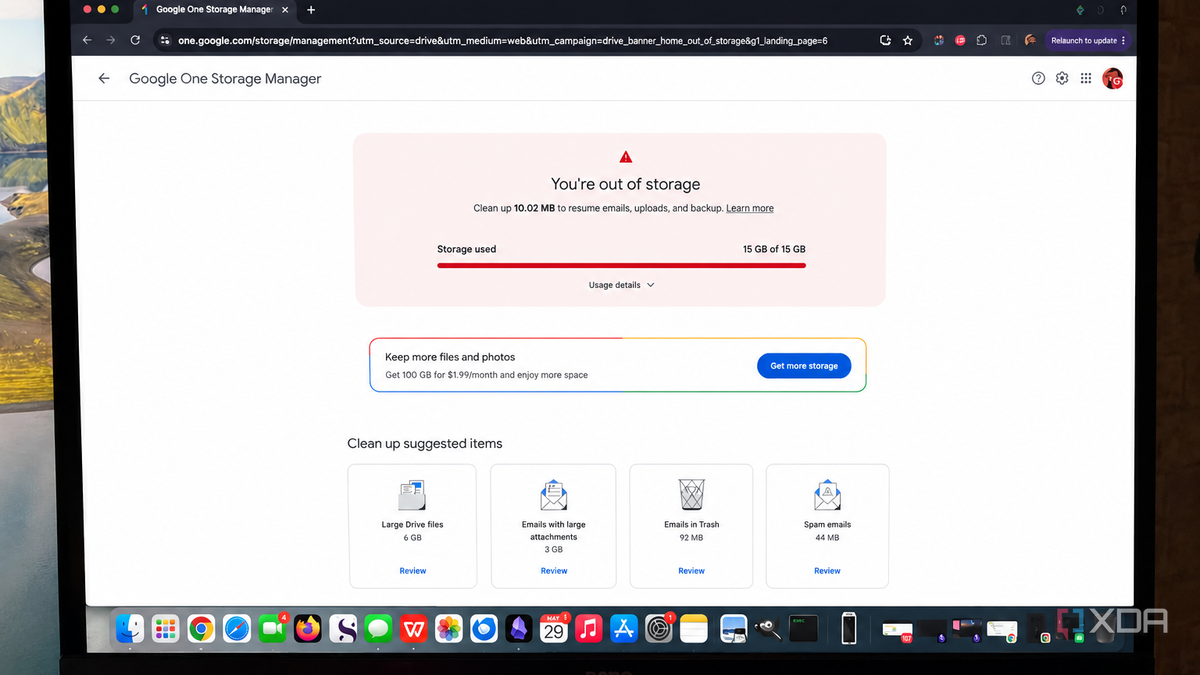Open Music in the Dock
This screenshot has height=675, width=1200.
click(x=589, y=628)
